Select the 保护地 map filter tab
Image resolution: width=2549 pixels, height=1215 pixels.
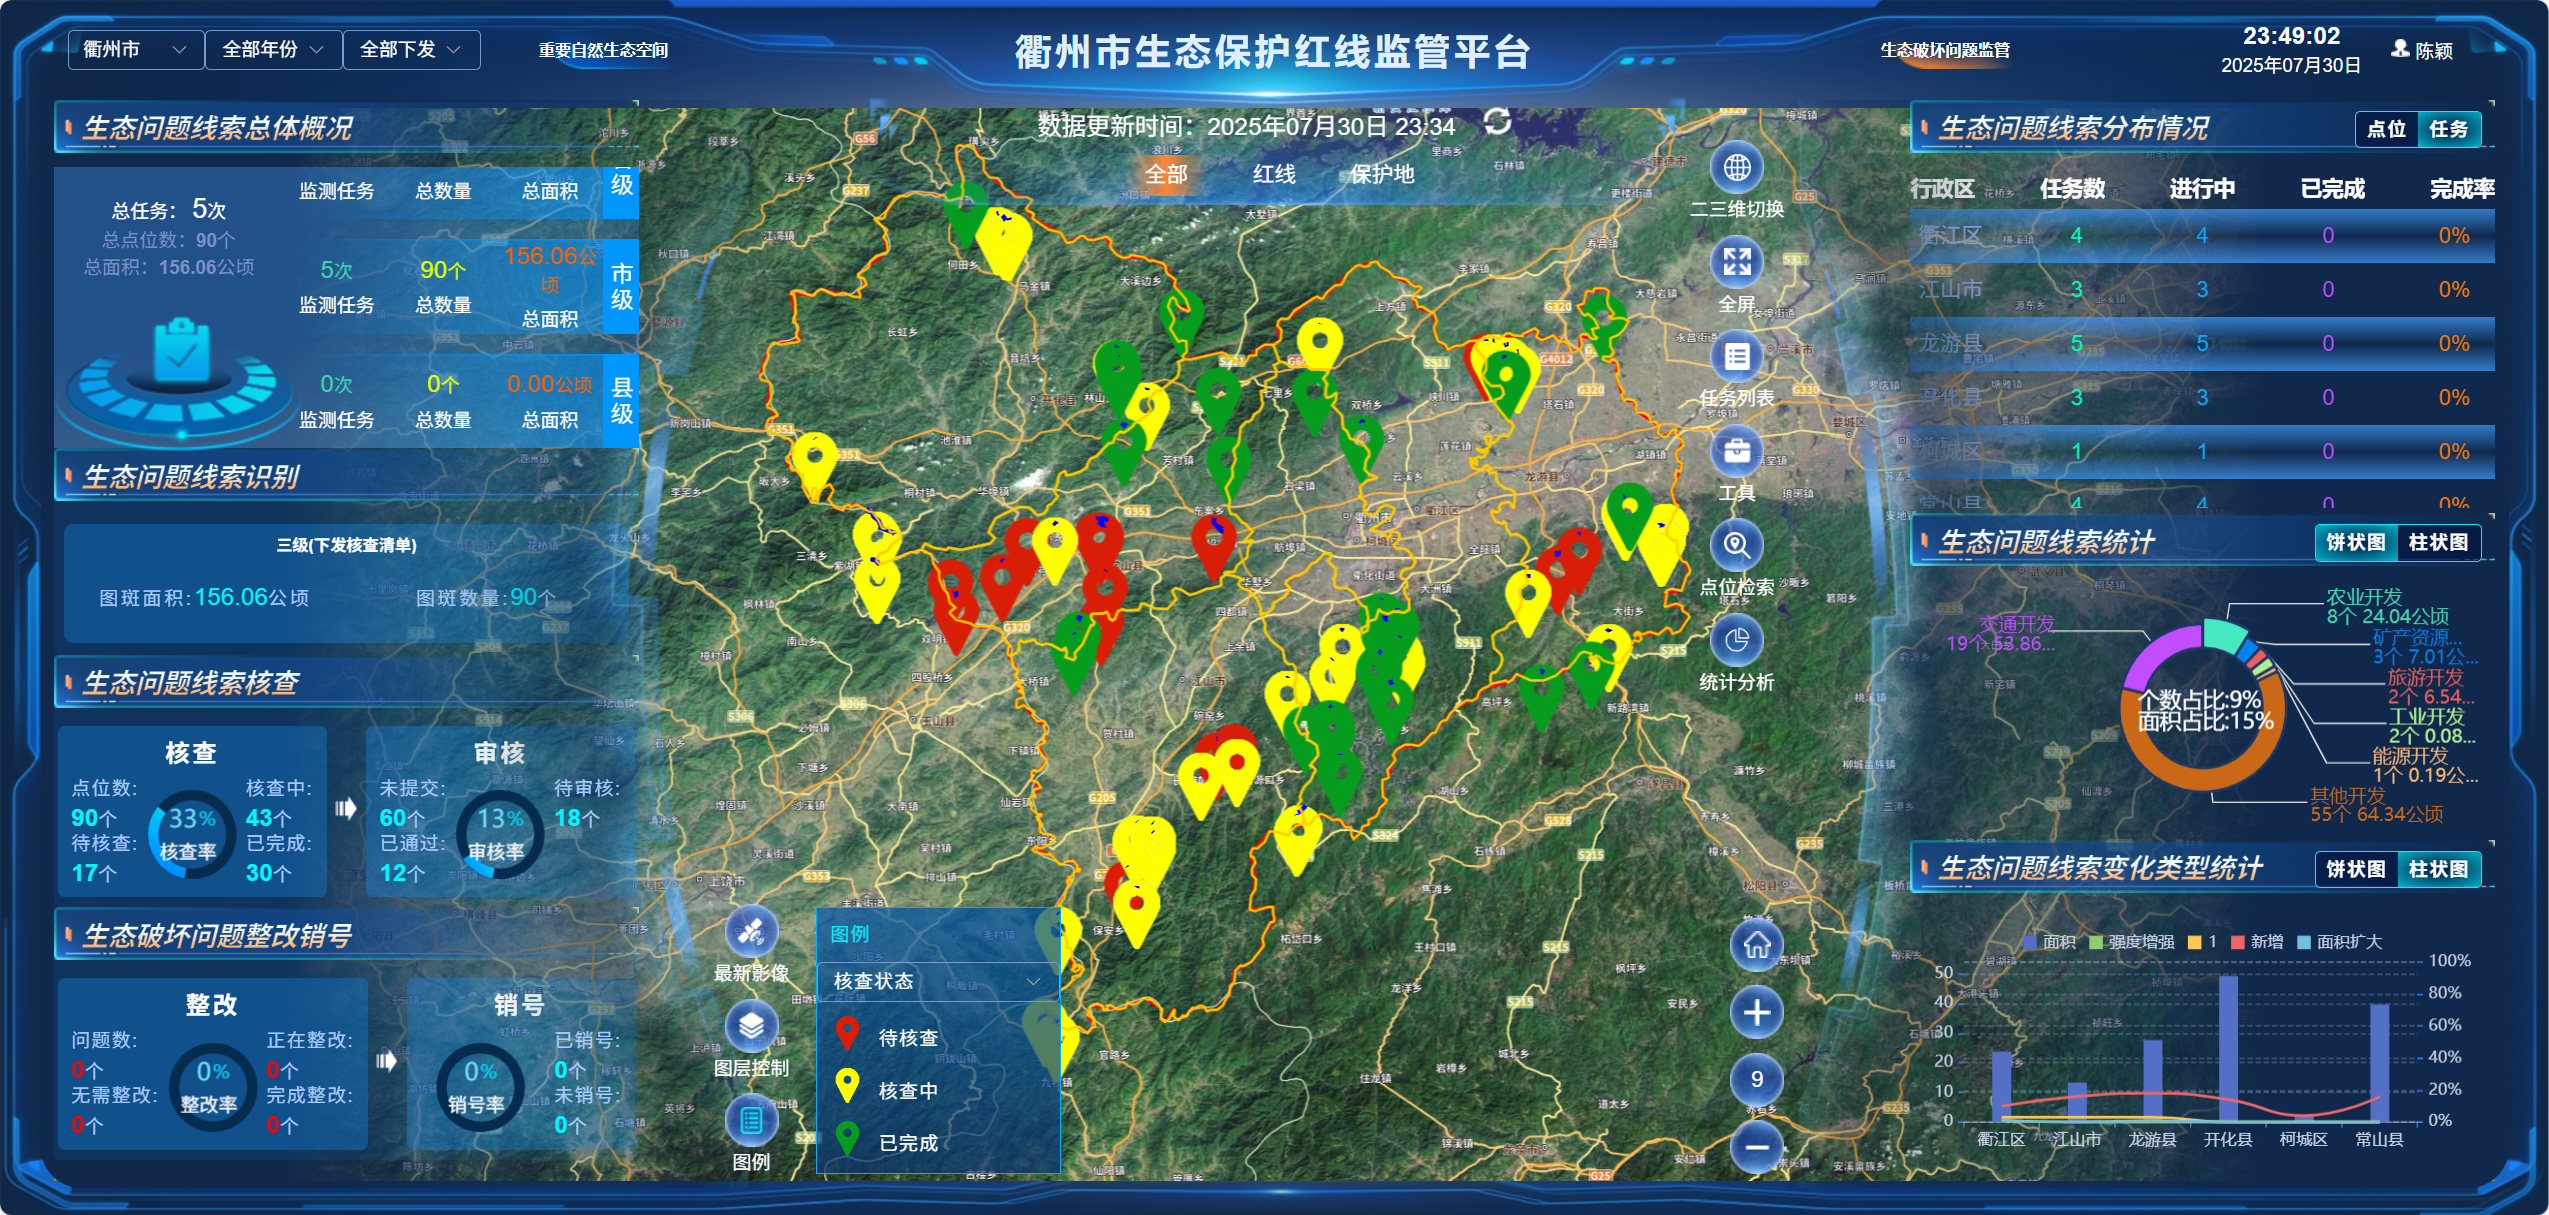click(x=1382, y=174)
